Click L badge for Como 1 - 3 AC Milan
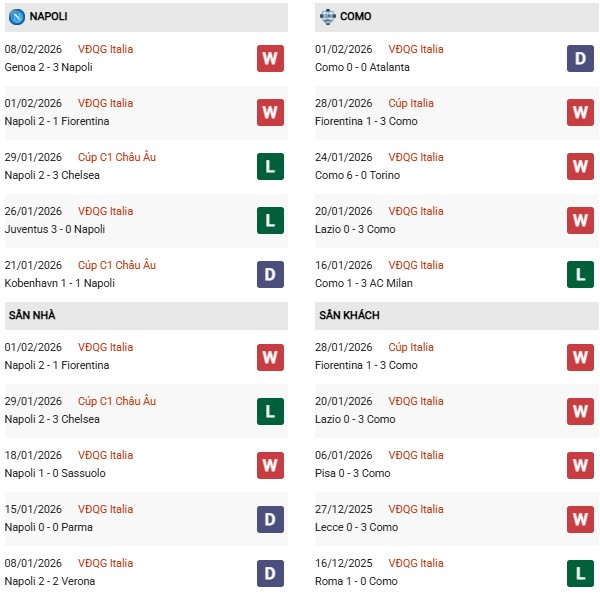This screenshot has width=600, height=594. [581, 274]
